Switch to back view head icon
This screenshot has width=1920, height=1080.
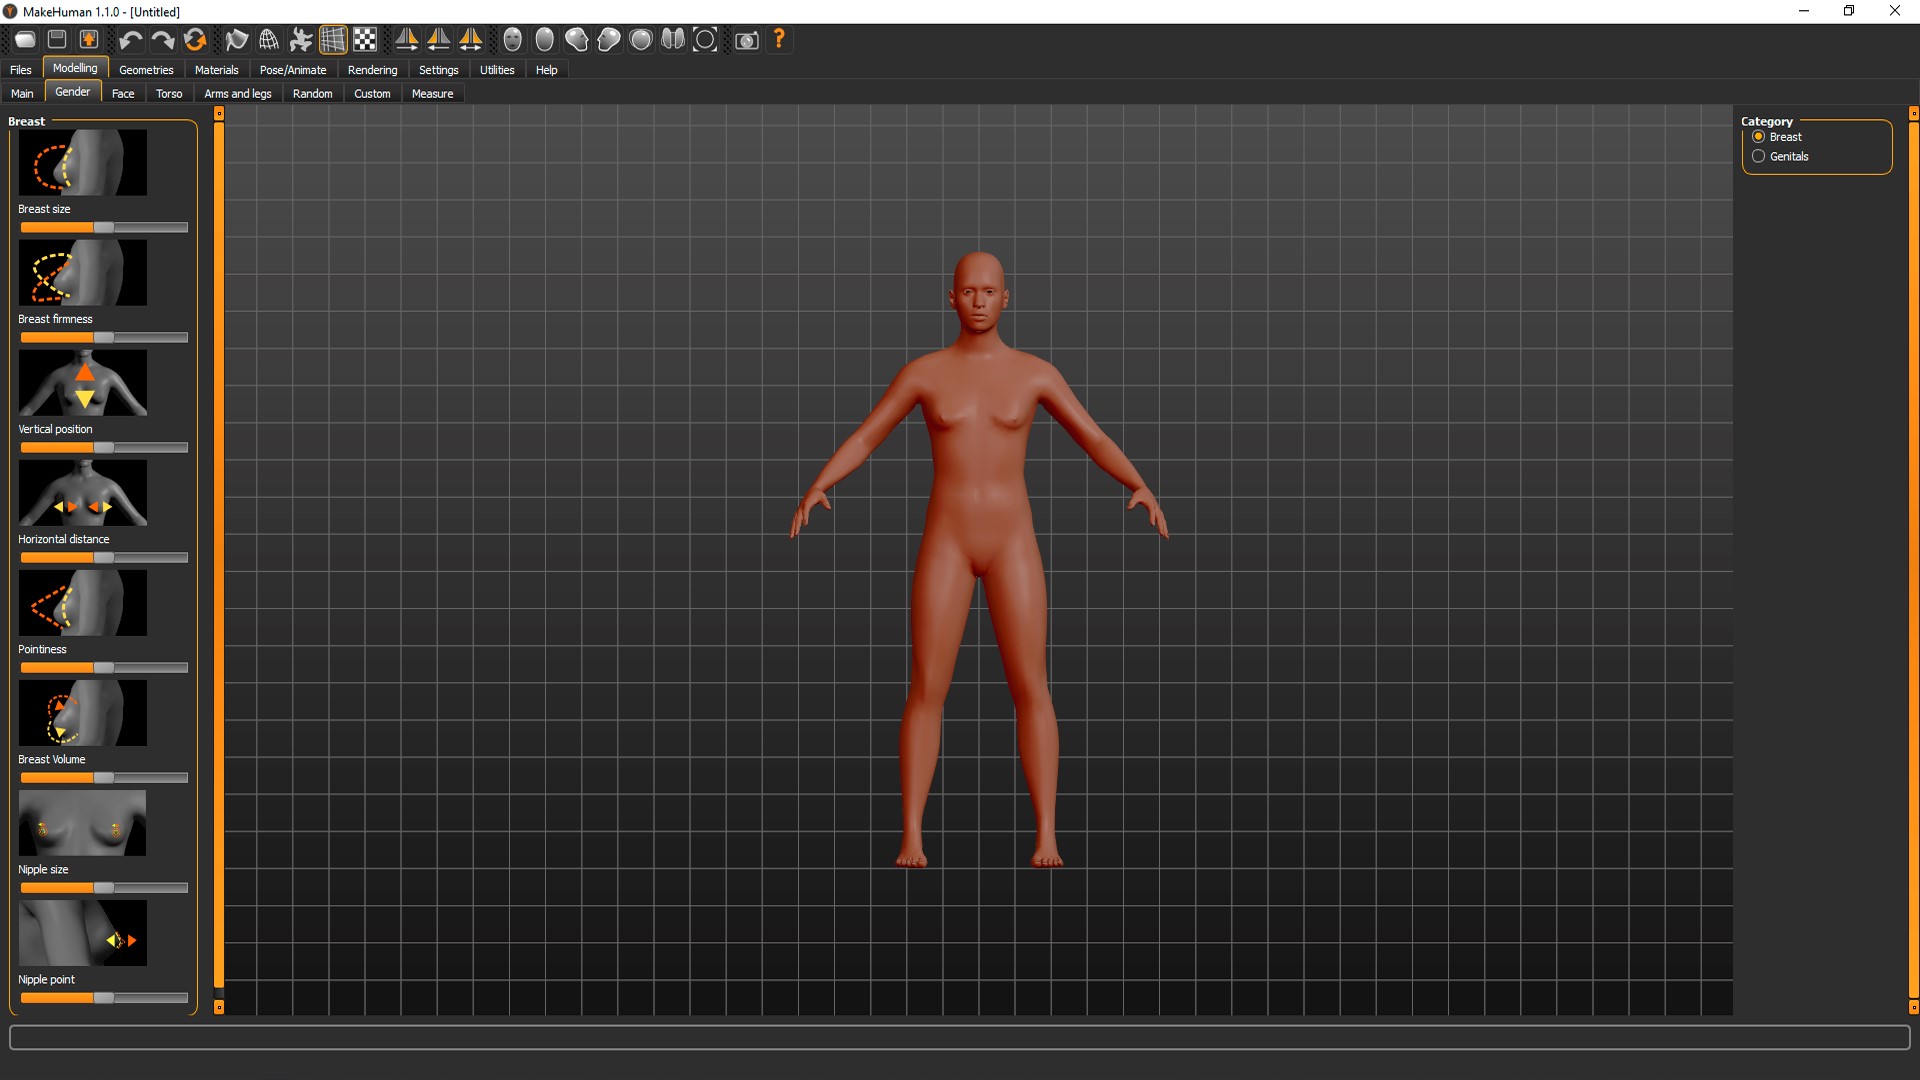[545, 40]
